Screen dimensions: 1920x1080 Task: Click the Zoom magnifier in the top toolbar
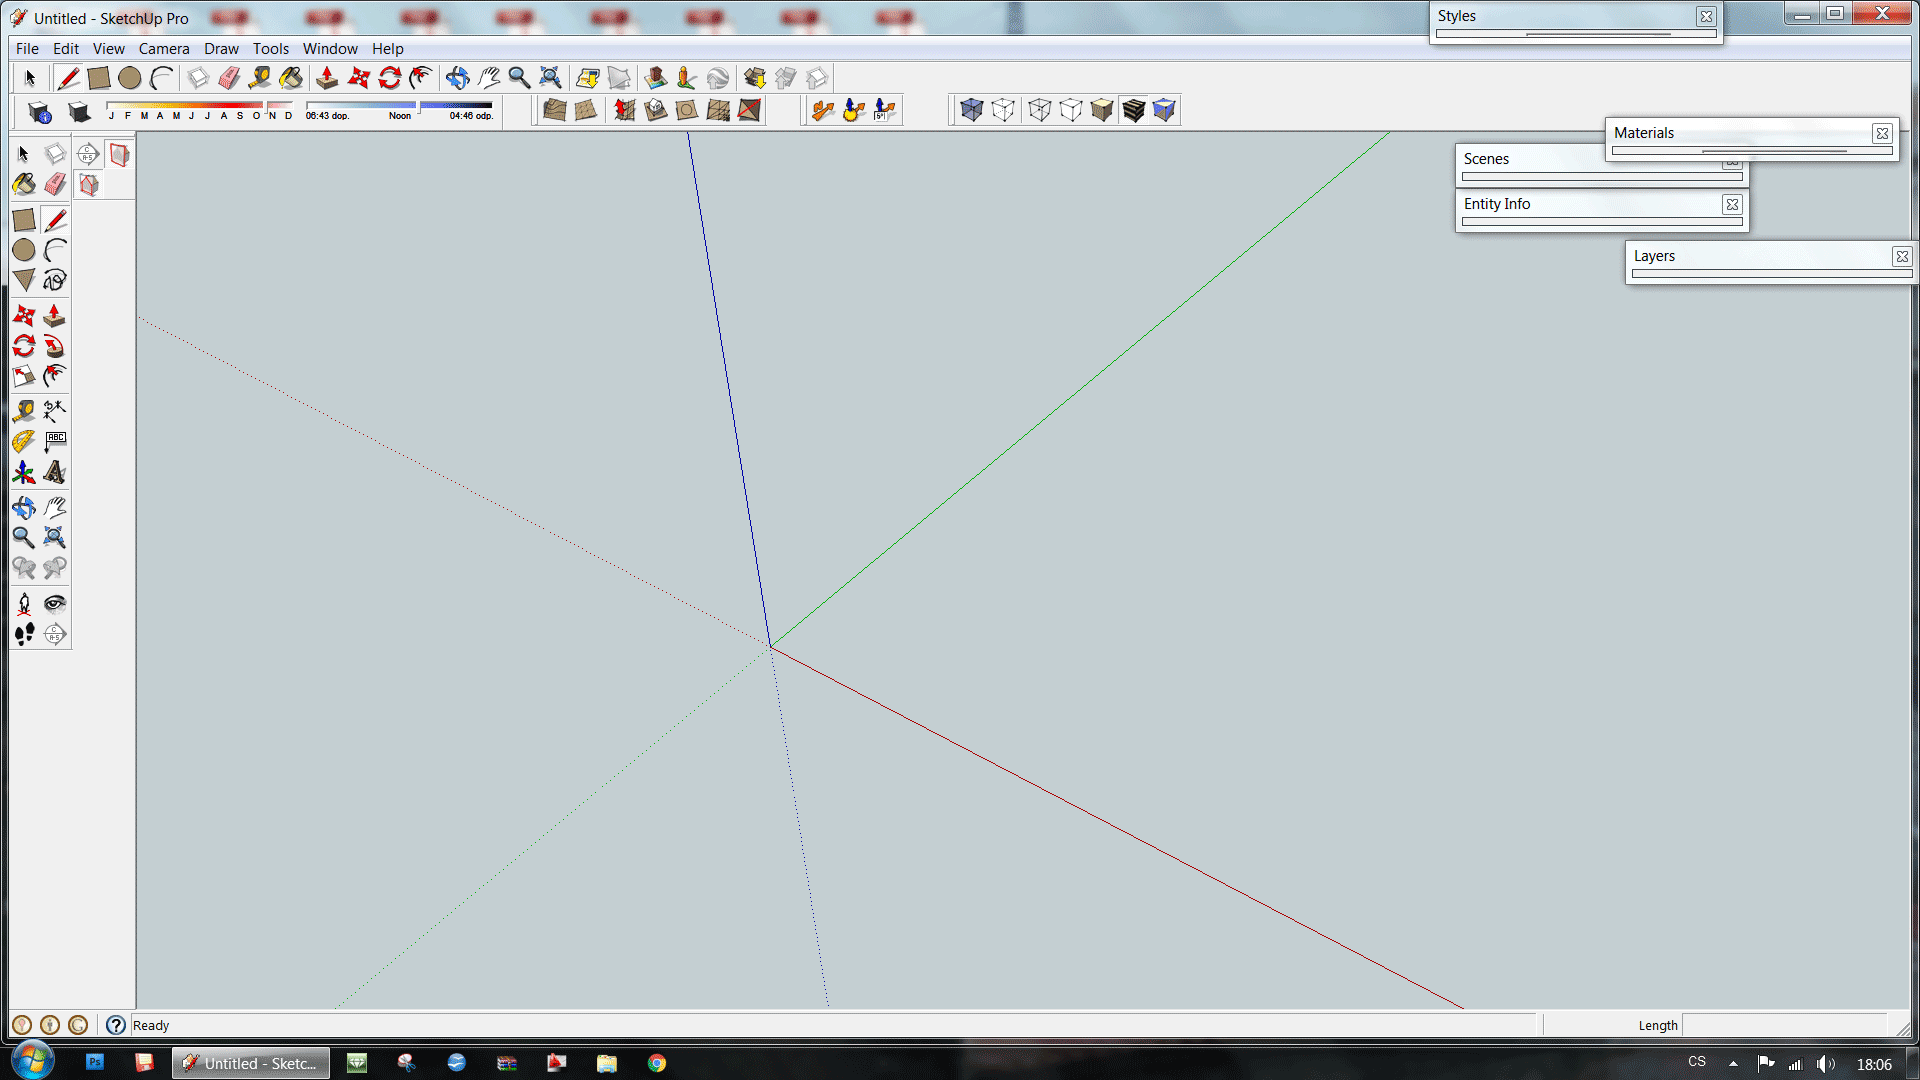[519, 78]
